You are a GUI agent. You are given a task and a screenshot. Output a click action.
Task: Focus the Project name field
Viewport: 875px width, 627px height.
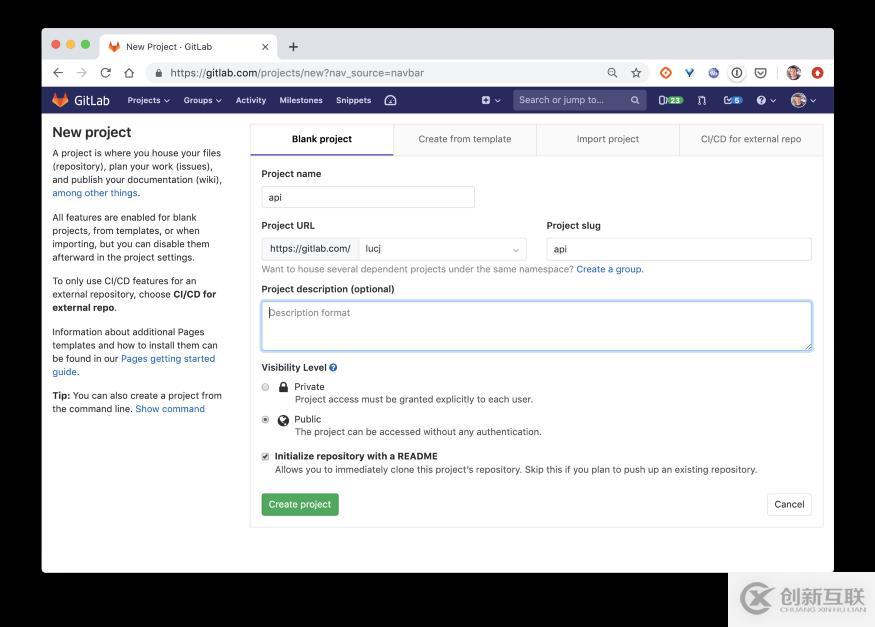pyautogui.click(x=368, y=197)
